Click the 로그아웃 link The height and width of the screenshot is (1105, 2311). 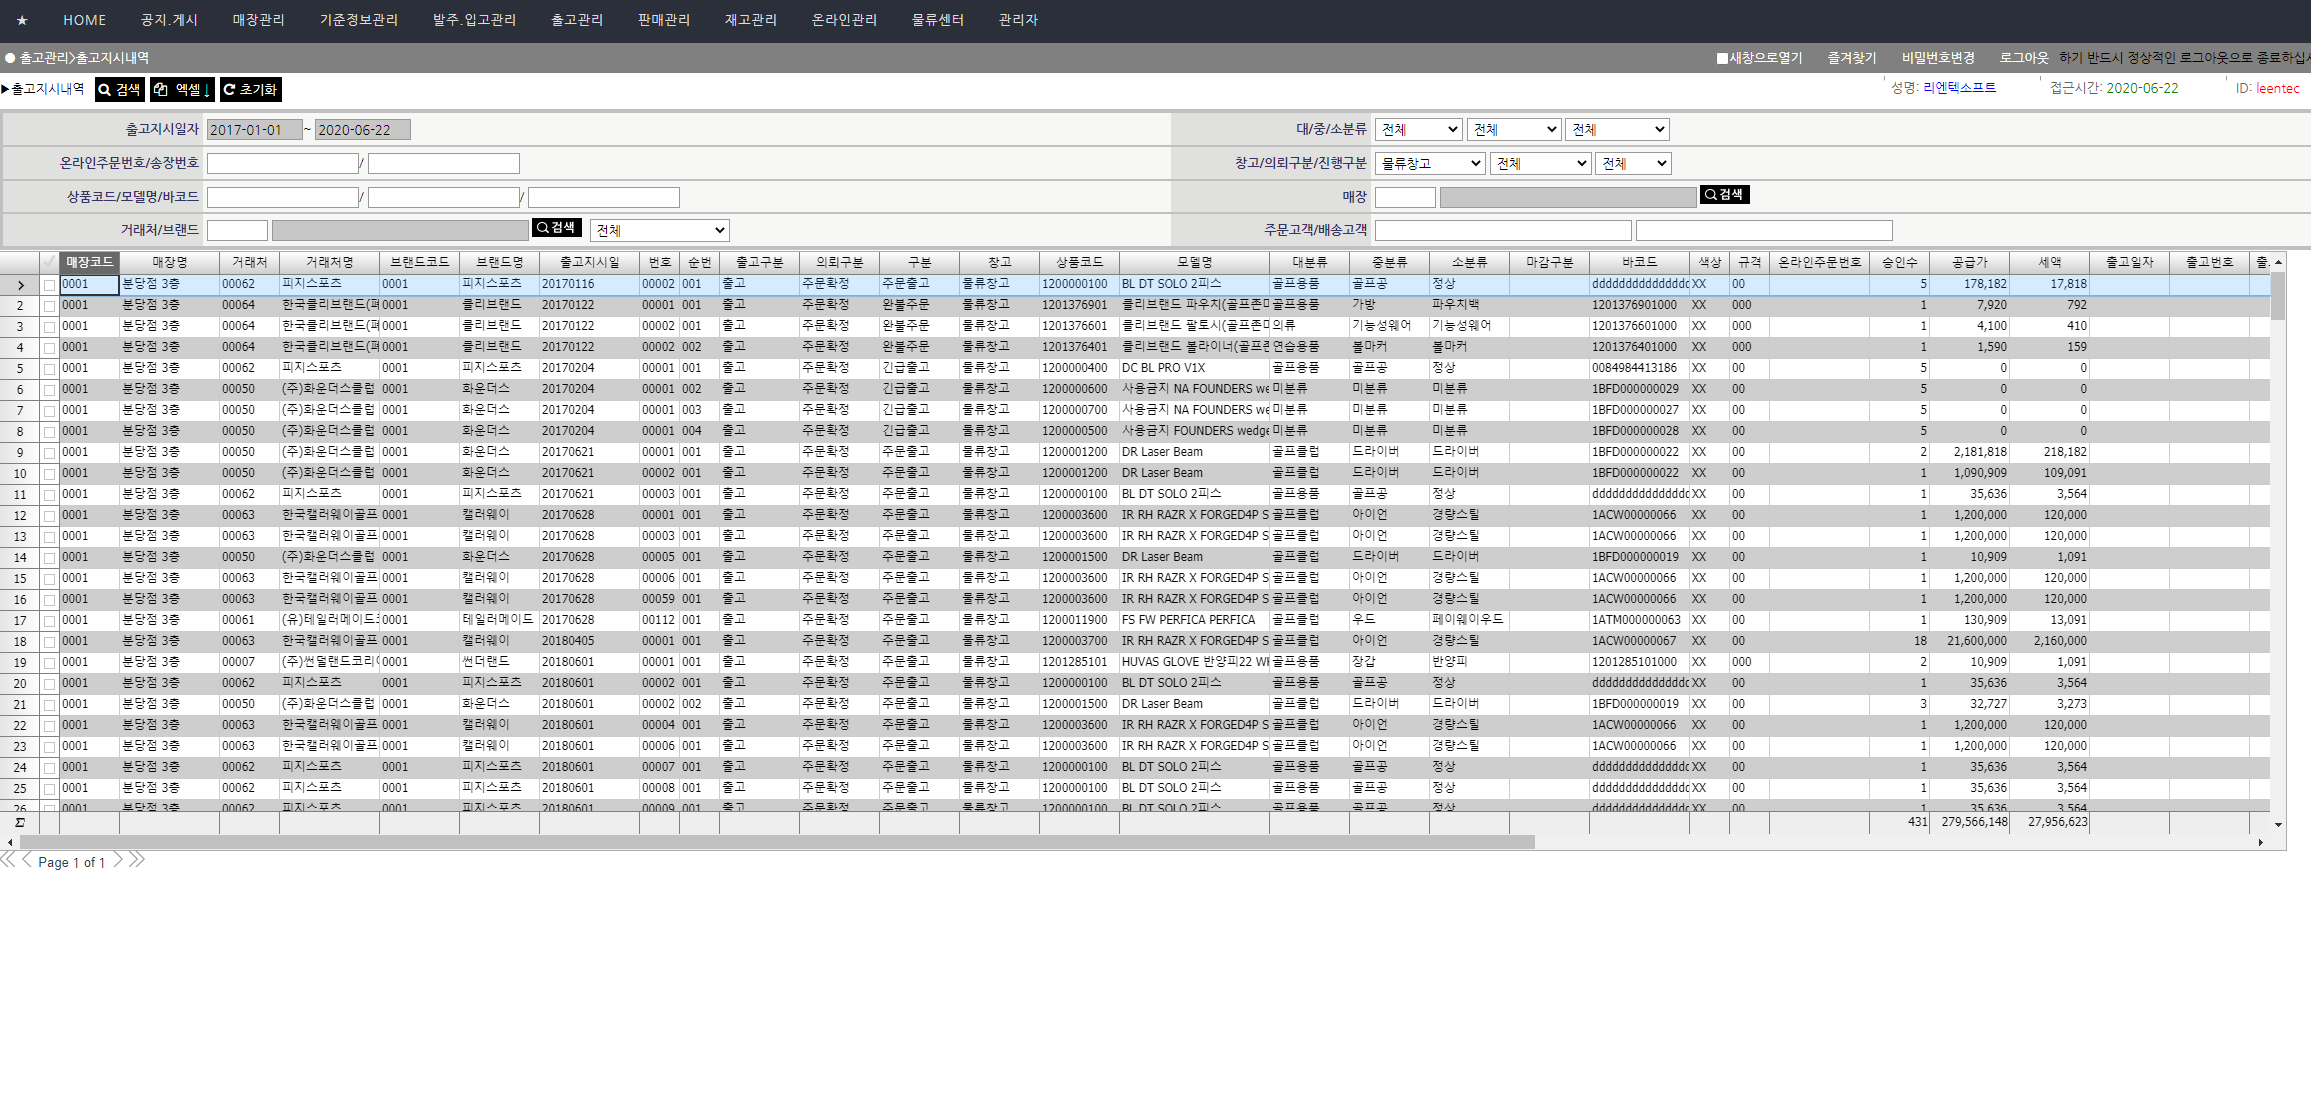[2023, 58]
